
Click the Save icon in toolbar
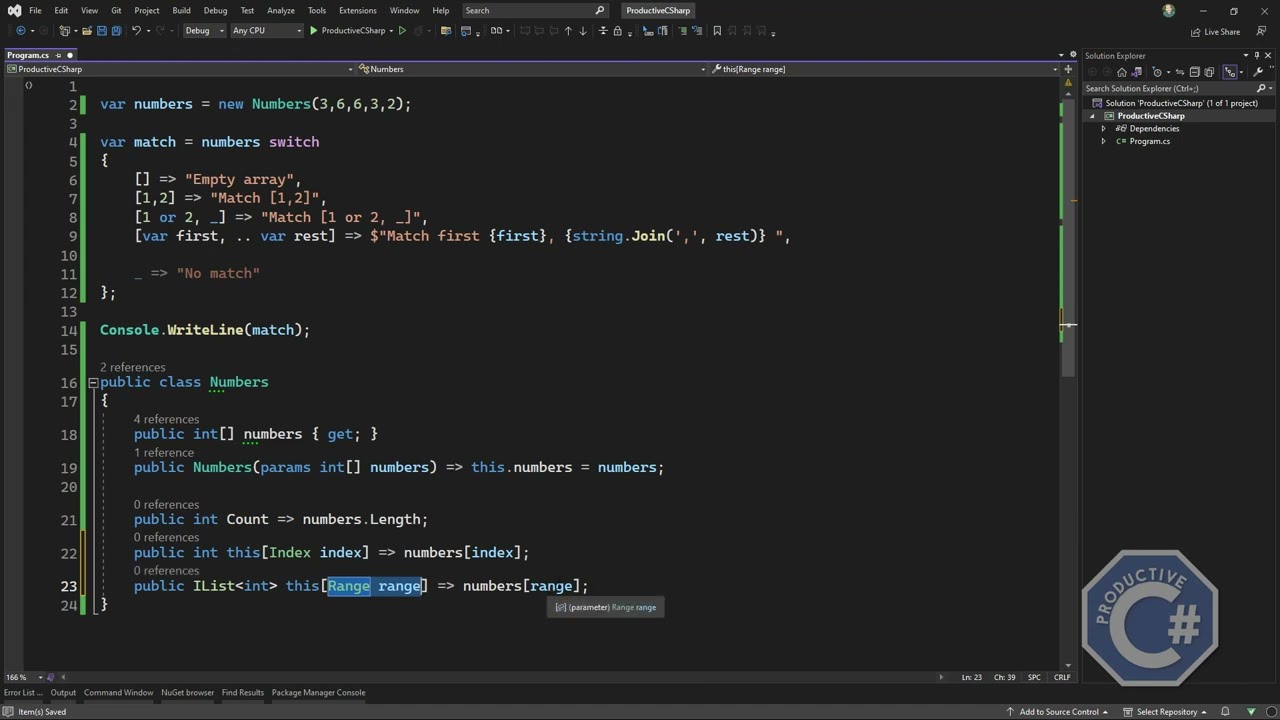[x=102, y=30]
